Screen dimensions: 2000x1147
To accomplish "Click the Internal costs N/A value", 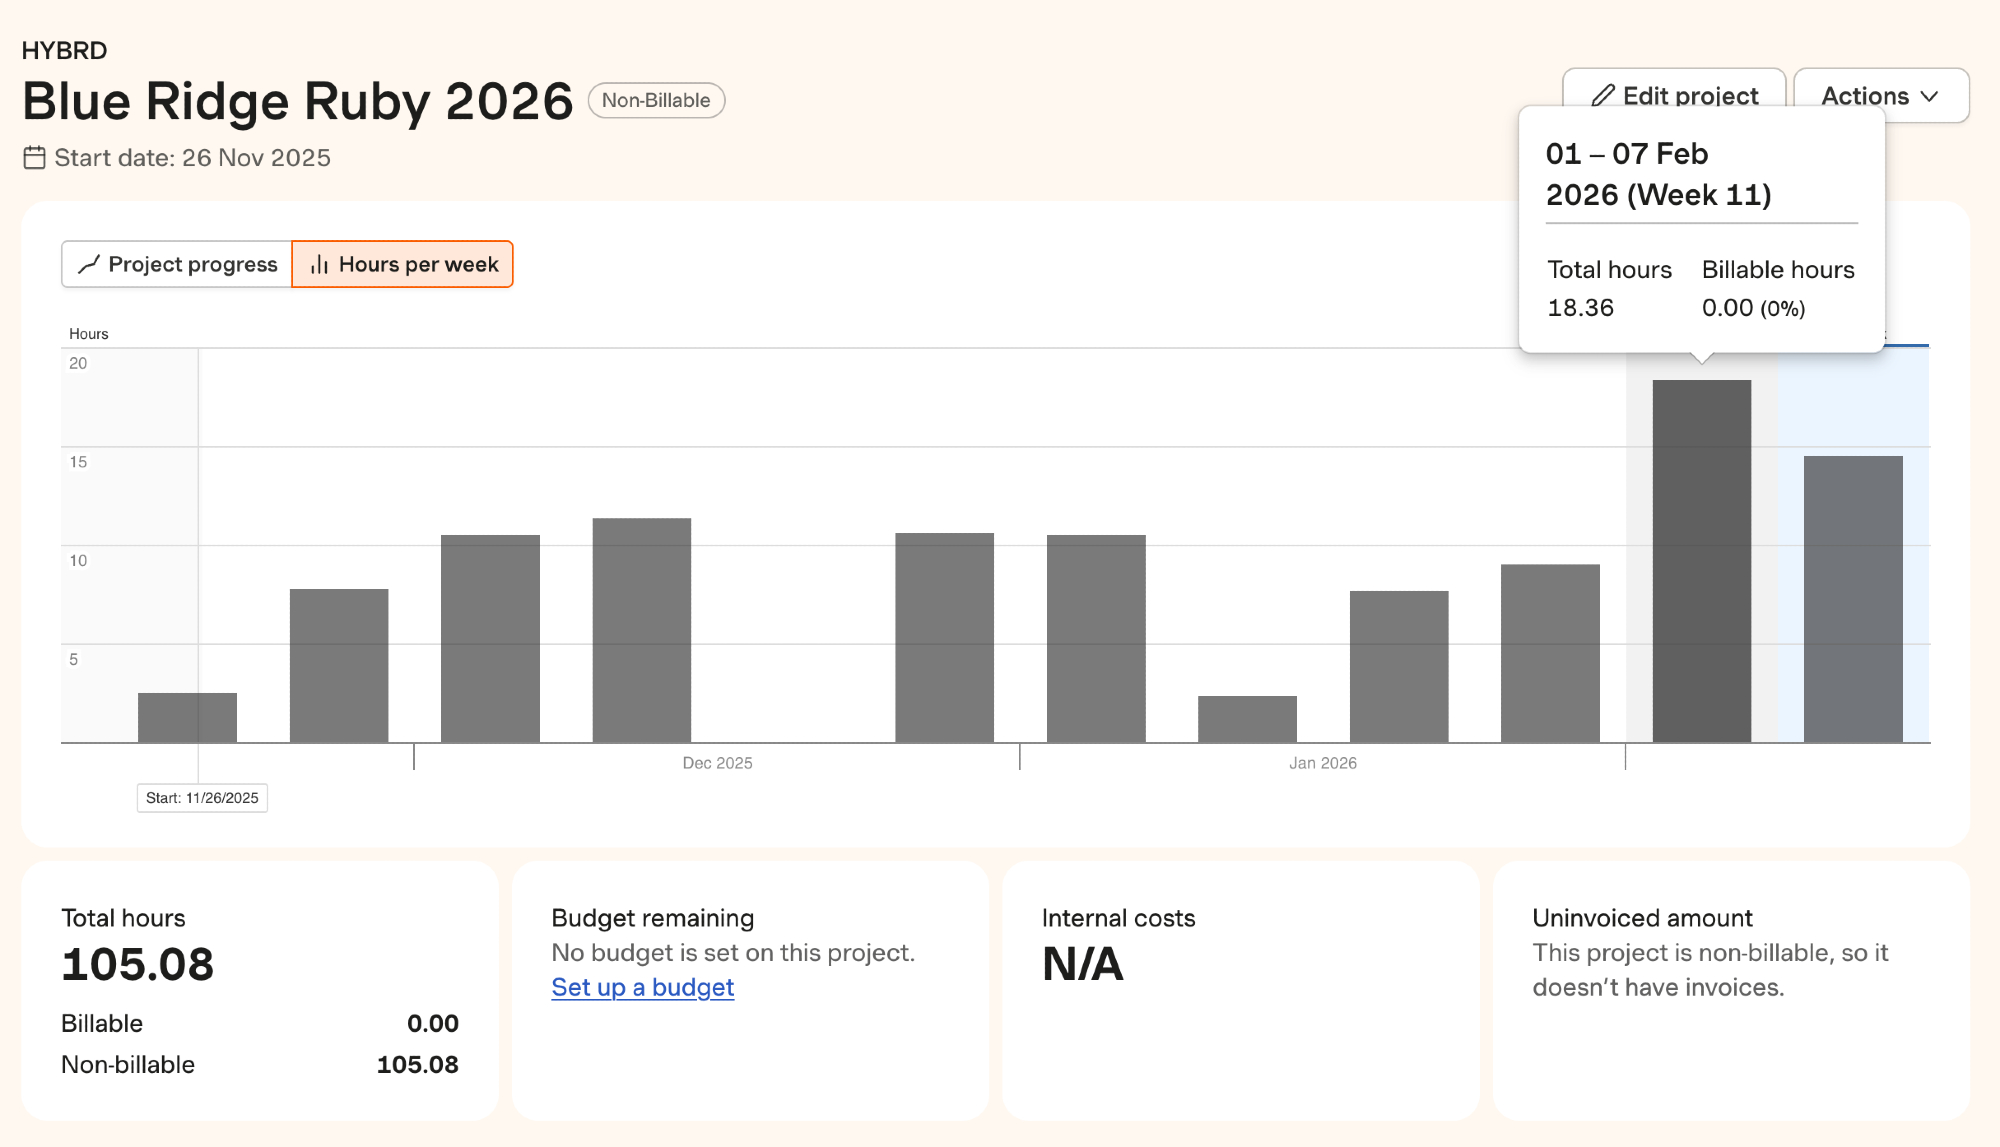I will [x=1082, y=964].
